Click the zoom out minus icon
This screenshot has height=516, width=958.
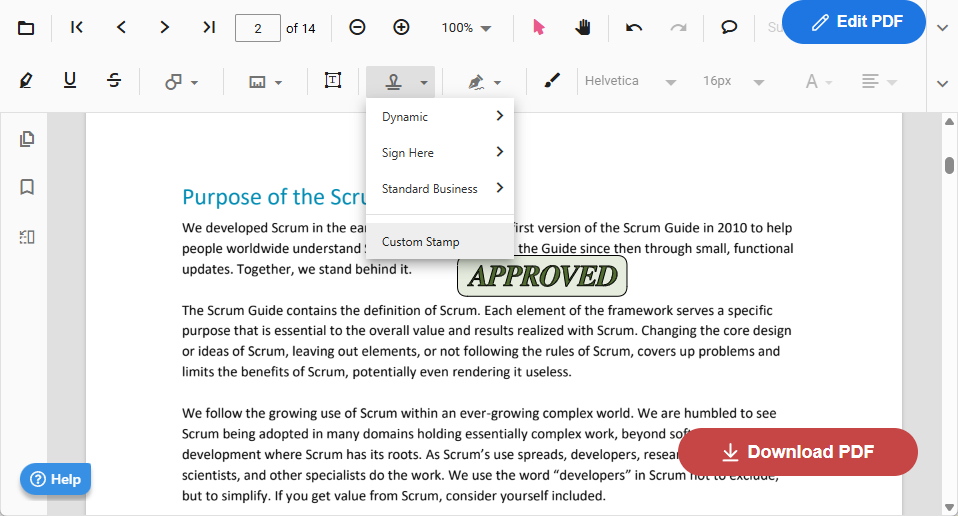[357, 28]
